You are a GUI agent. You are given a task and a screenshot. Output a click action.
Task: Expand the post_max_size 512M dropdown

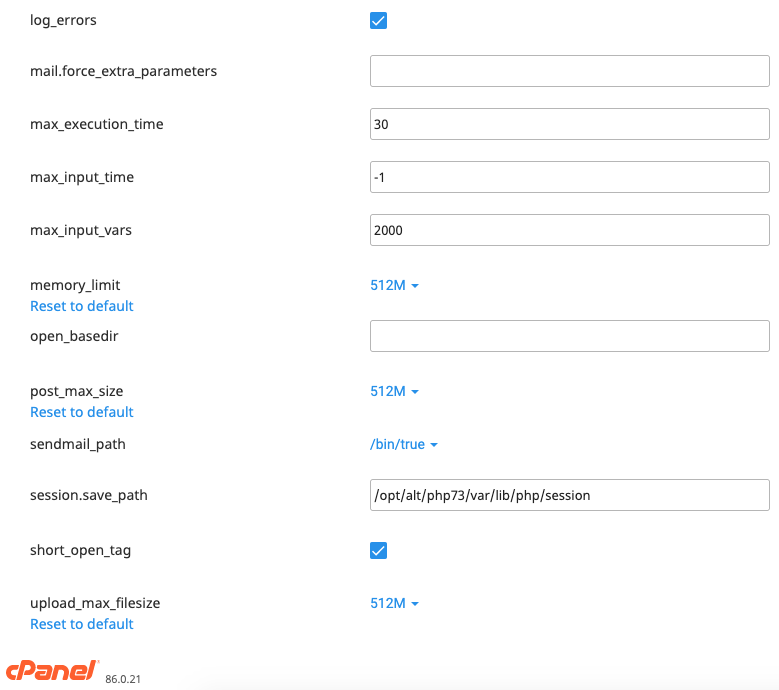pos(394,391)
